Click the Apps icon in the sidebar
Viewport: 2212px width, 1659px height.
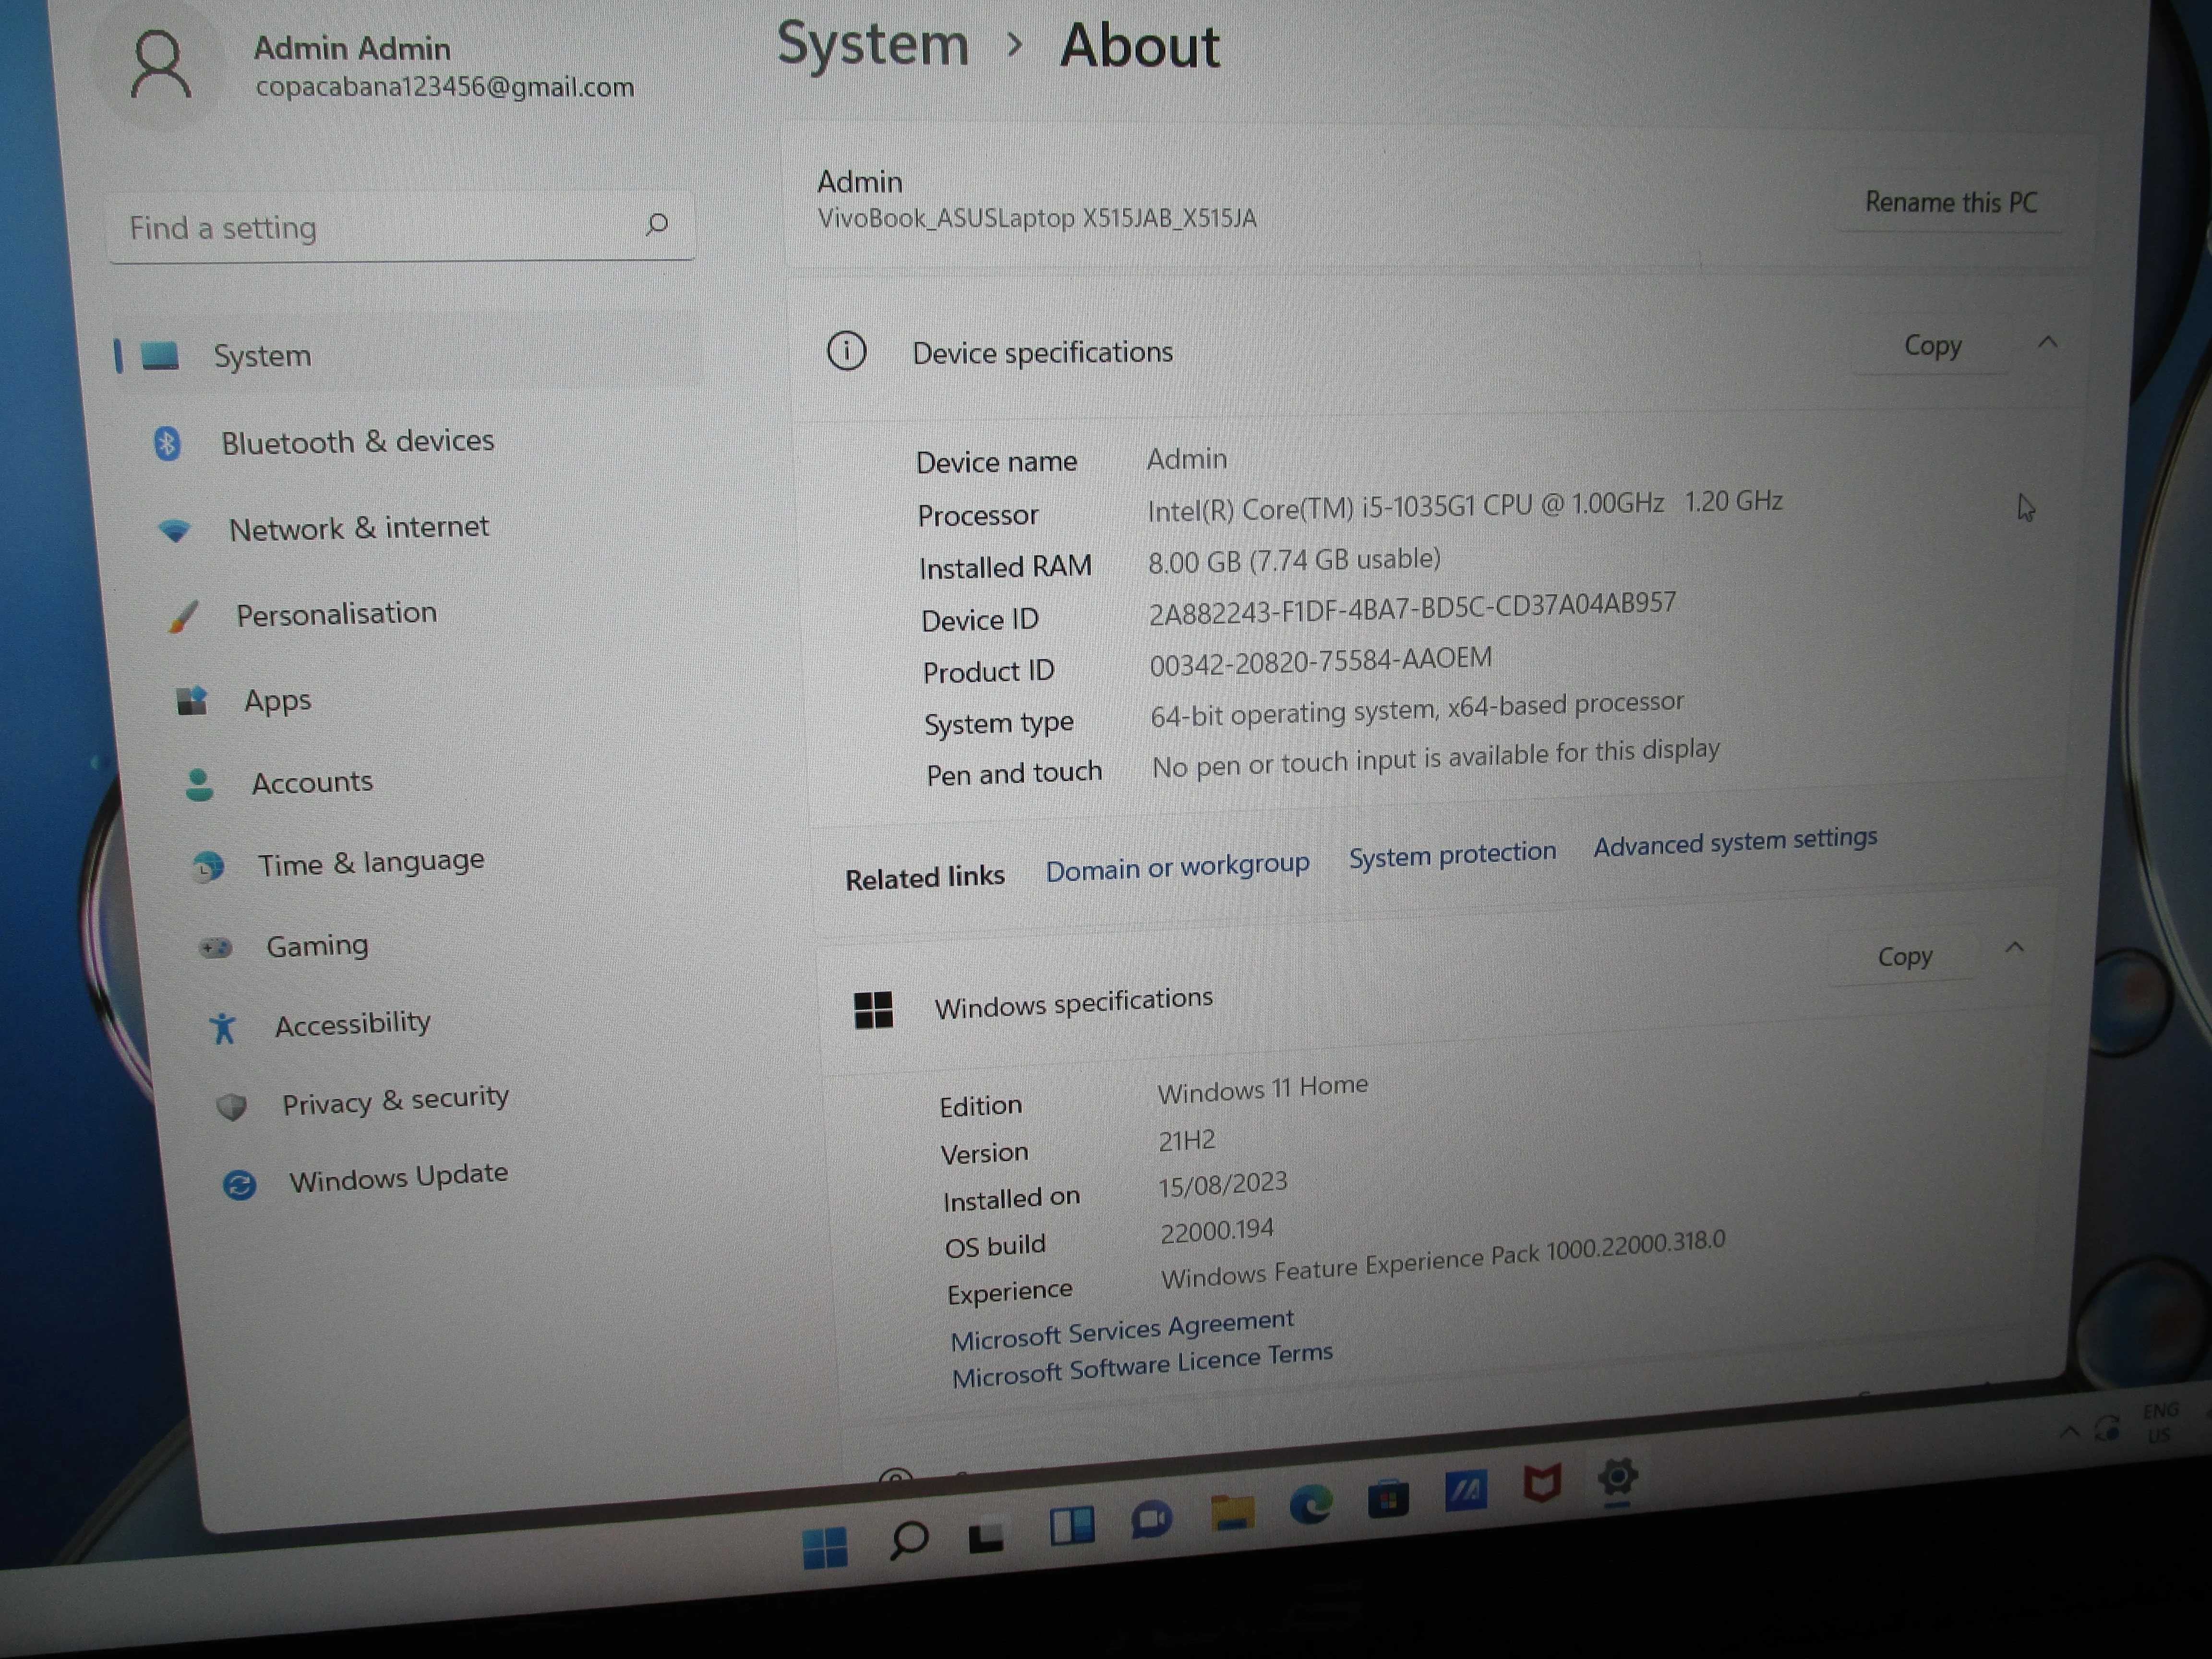pyautogui.click(x=192, y=701)
